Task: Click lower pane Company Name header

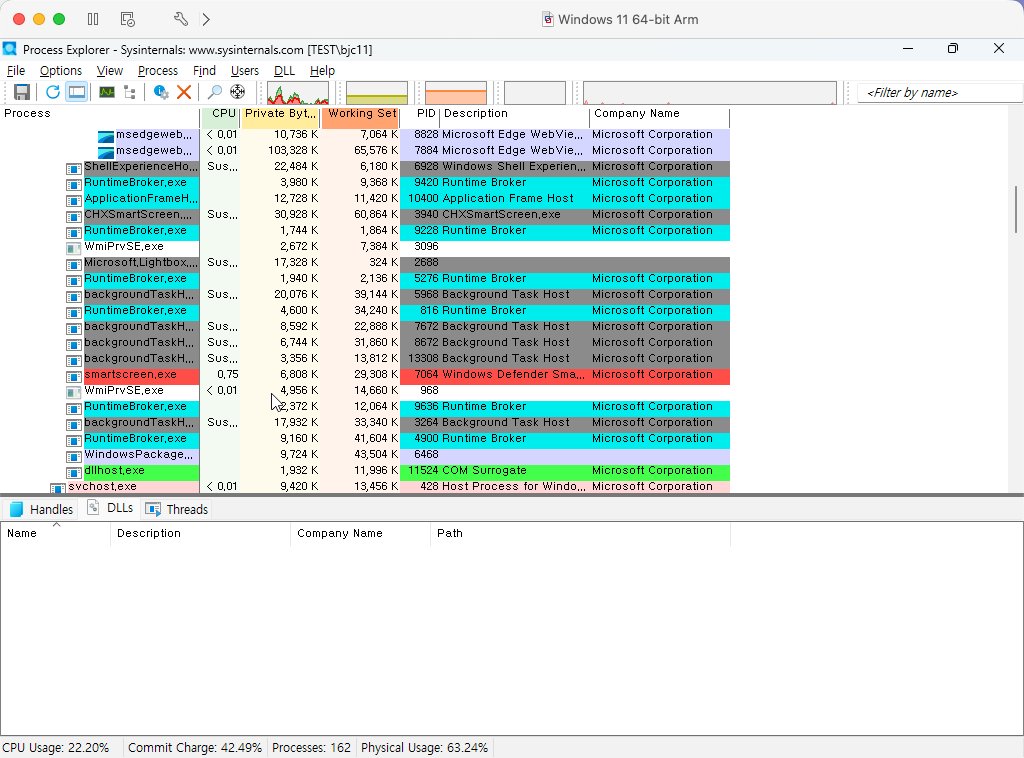Action: click(x=360, y=533)
